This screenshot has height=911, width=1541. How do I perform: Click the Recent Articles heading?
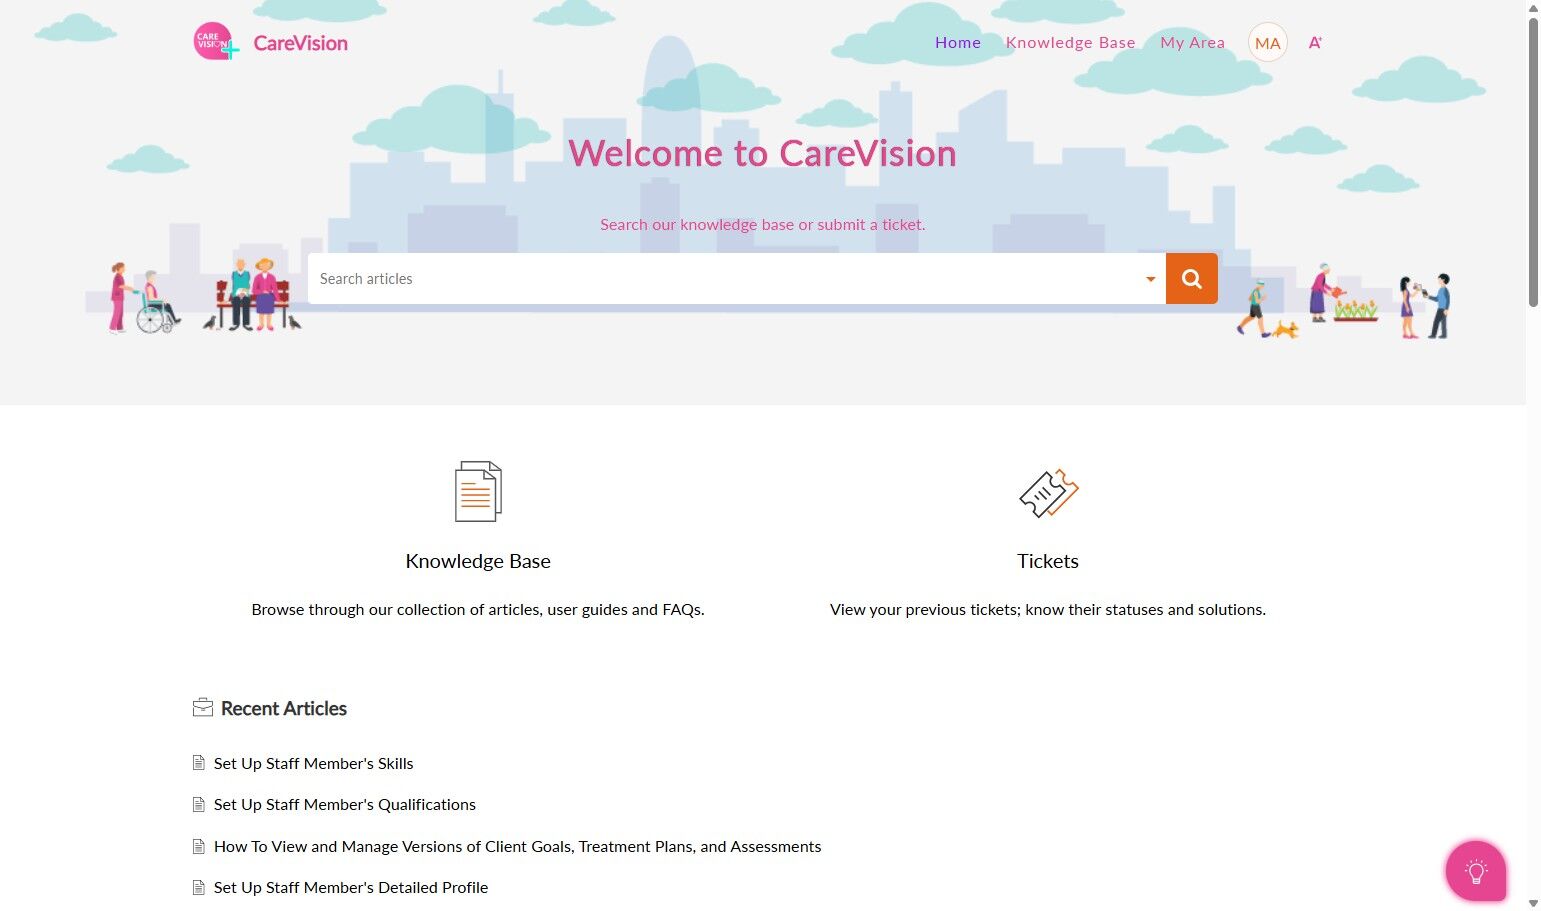point(284,708)
